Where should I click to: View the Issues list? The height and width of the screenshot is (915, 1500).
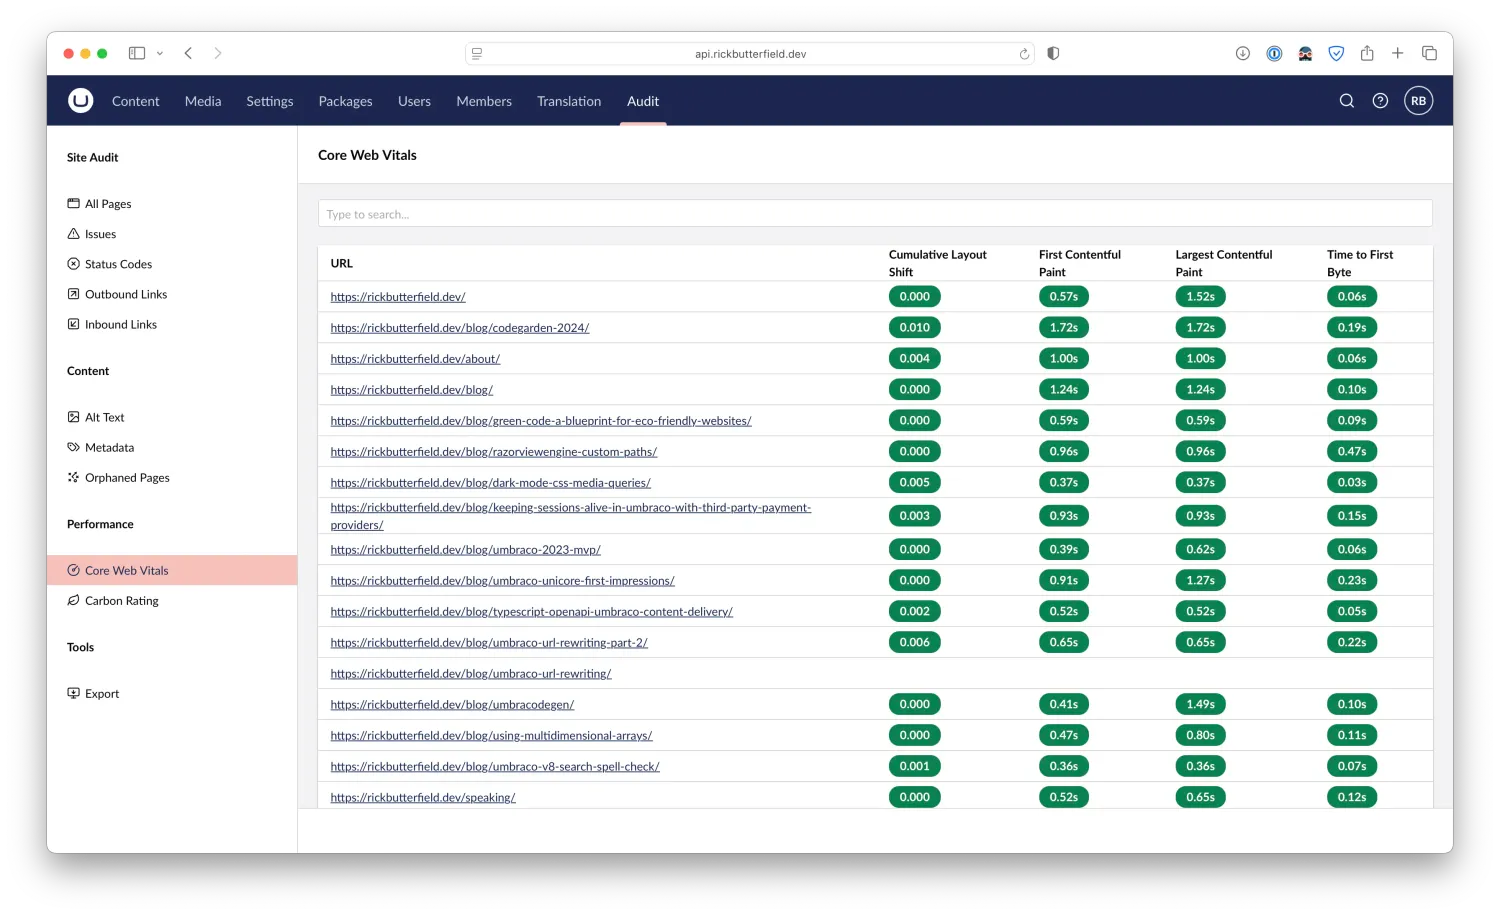101,233
